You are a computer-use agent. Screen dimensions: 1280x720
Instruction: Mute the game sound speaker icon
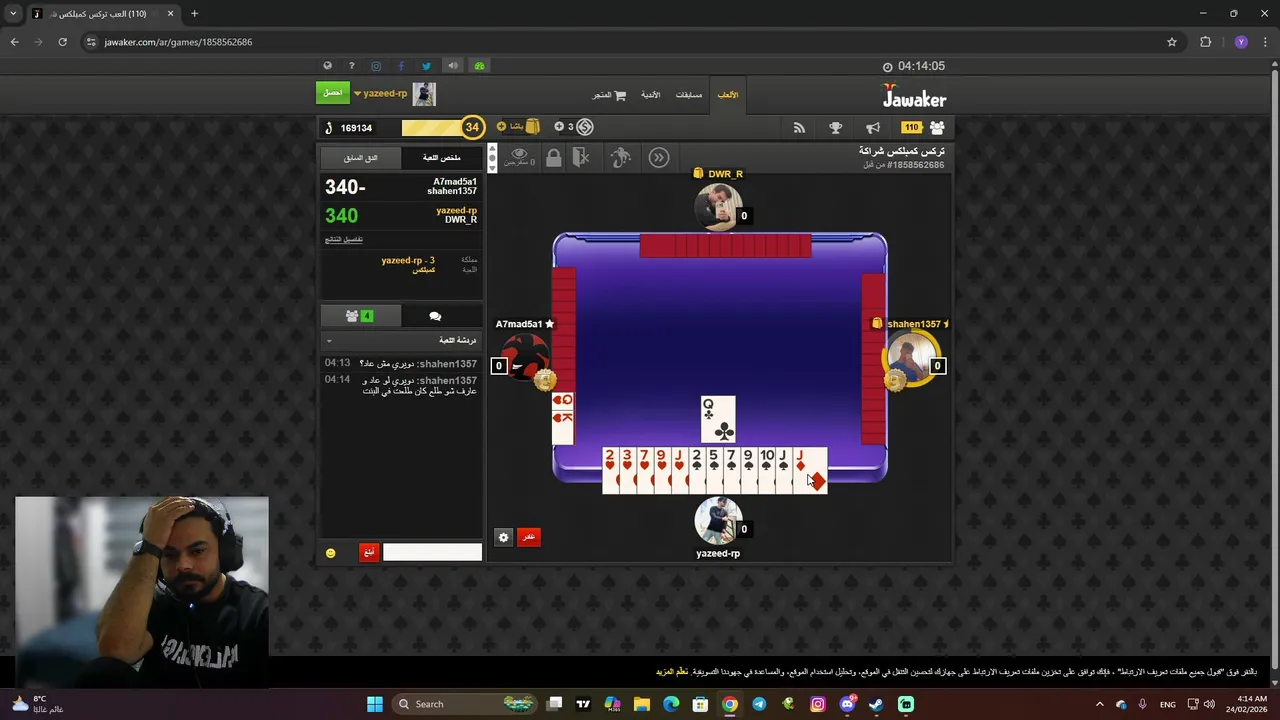pyautogui.click(x=453, y=66)
